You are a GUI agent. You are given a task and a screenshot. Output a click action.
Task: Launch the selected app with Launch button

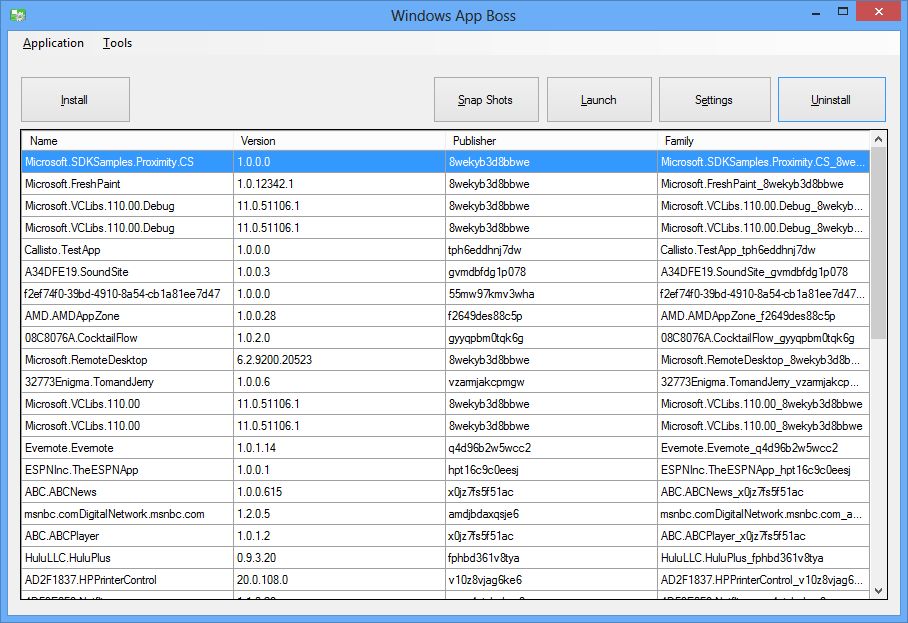pyautogui.click(x=599, y=100)
